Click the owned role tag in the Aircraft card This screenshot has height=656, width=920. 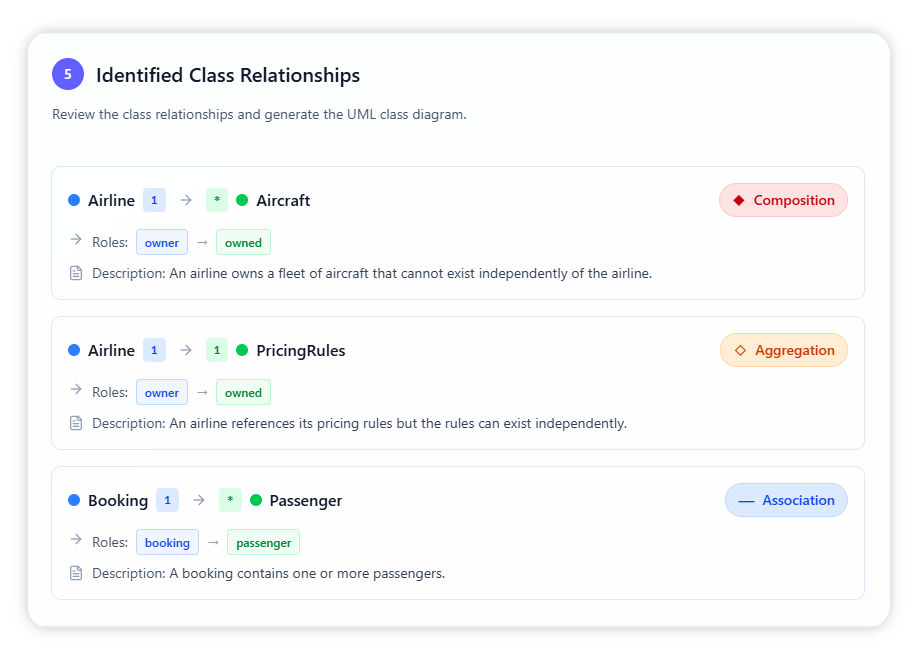click(243, 243)
